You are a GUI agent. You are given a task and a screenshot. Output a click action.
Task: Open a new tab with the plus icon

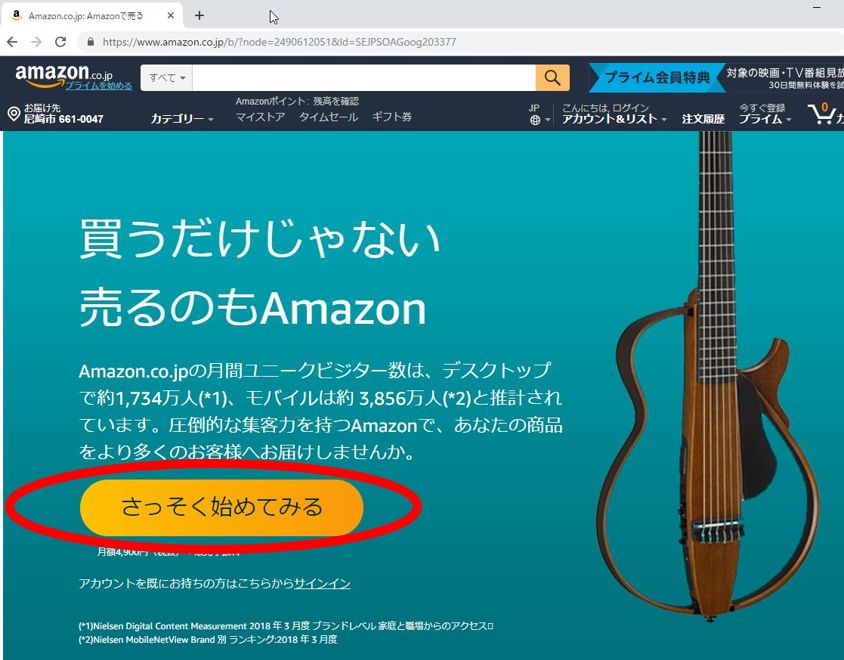[x=199, y=16]
